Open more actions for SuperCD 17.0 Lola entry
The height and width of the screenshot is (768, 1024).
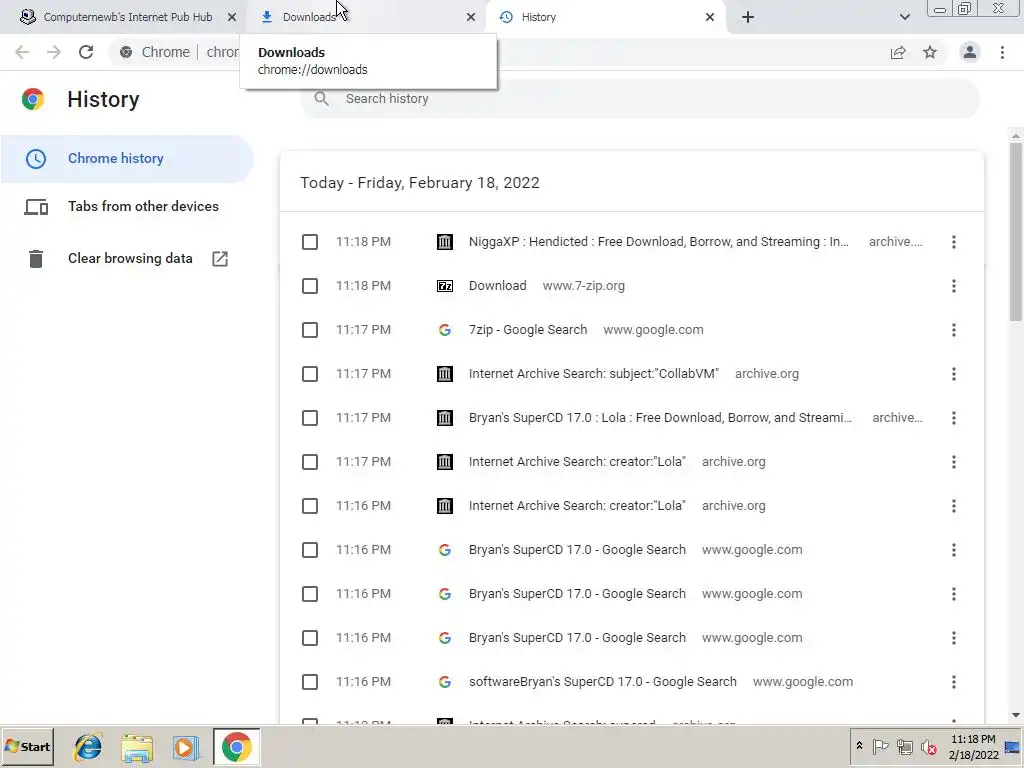point(953,418)
